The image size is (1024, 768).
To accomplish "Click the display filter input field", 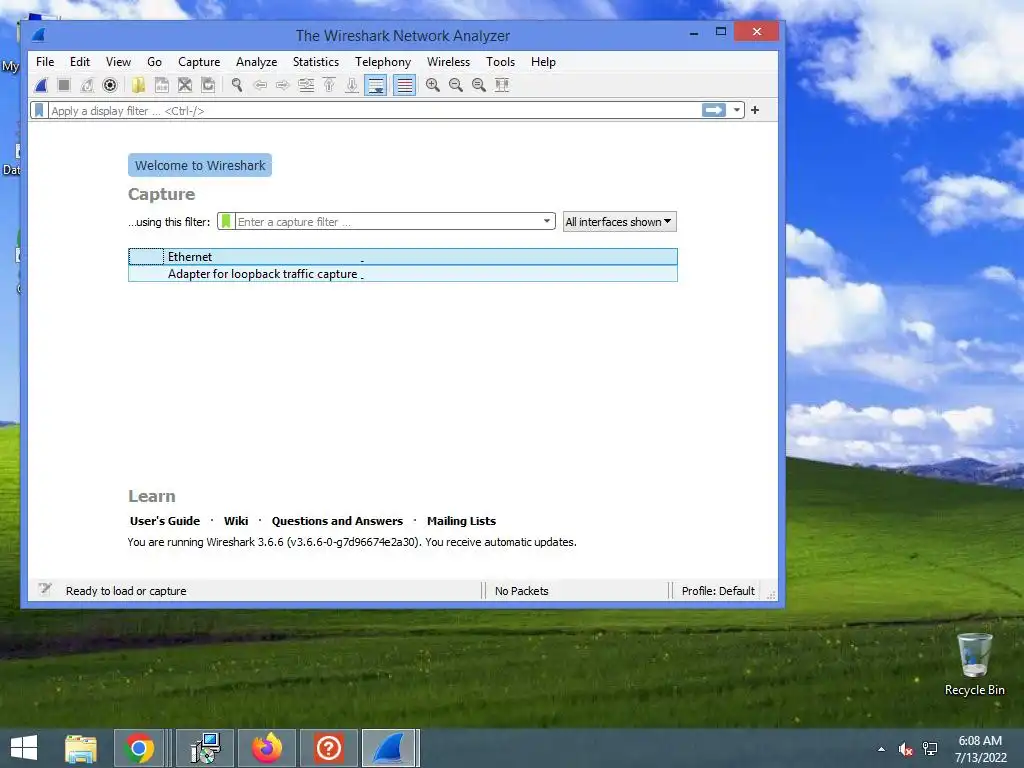I will pos(374,110).
